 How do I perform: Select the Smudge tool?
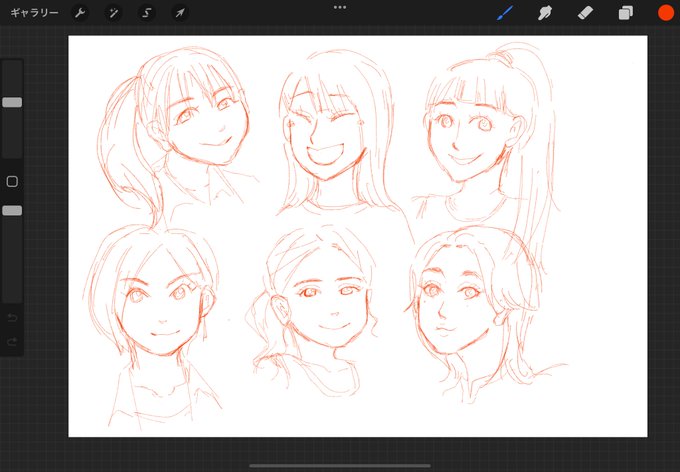click(x=545, y=13)
